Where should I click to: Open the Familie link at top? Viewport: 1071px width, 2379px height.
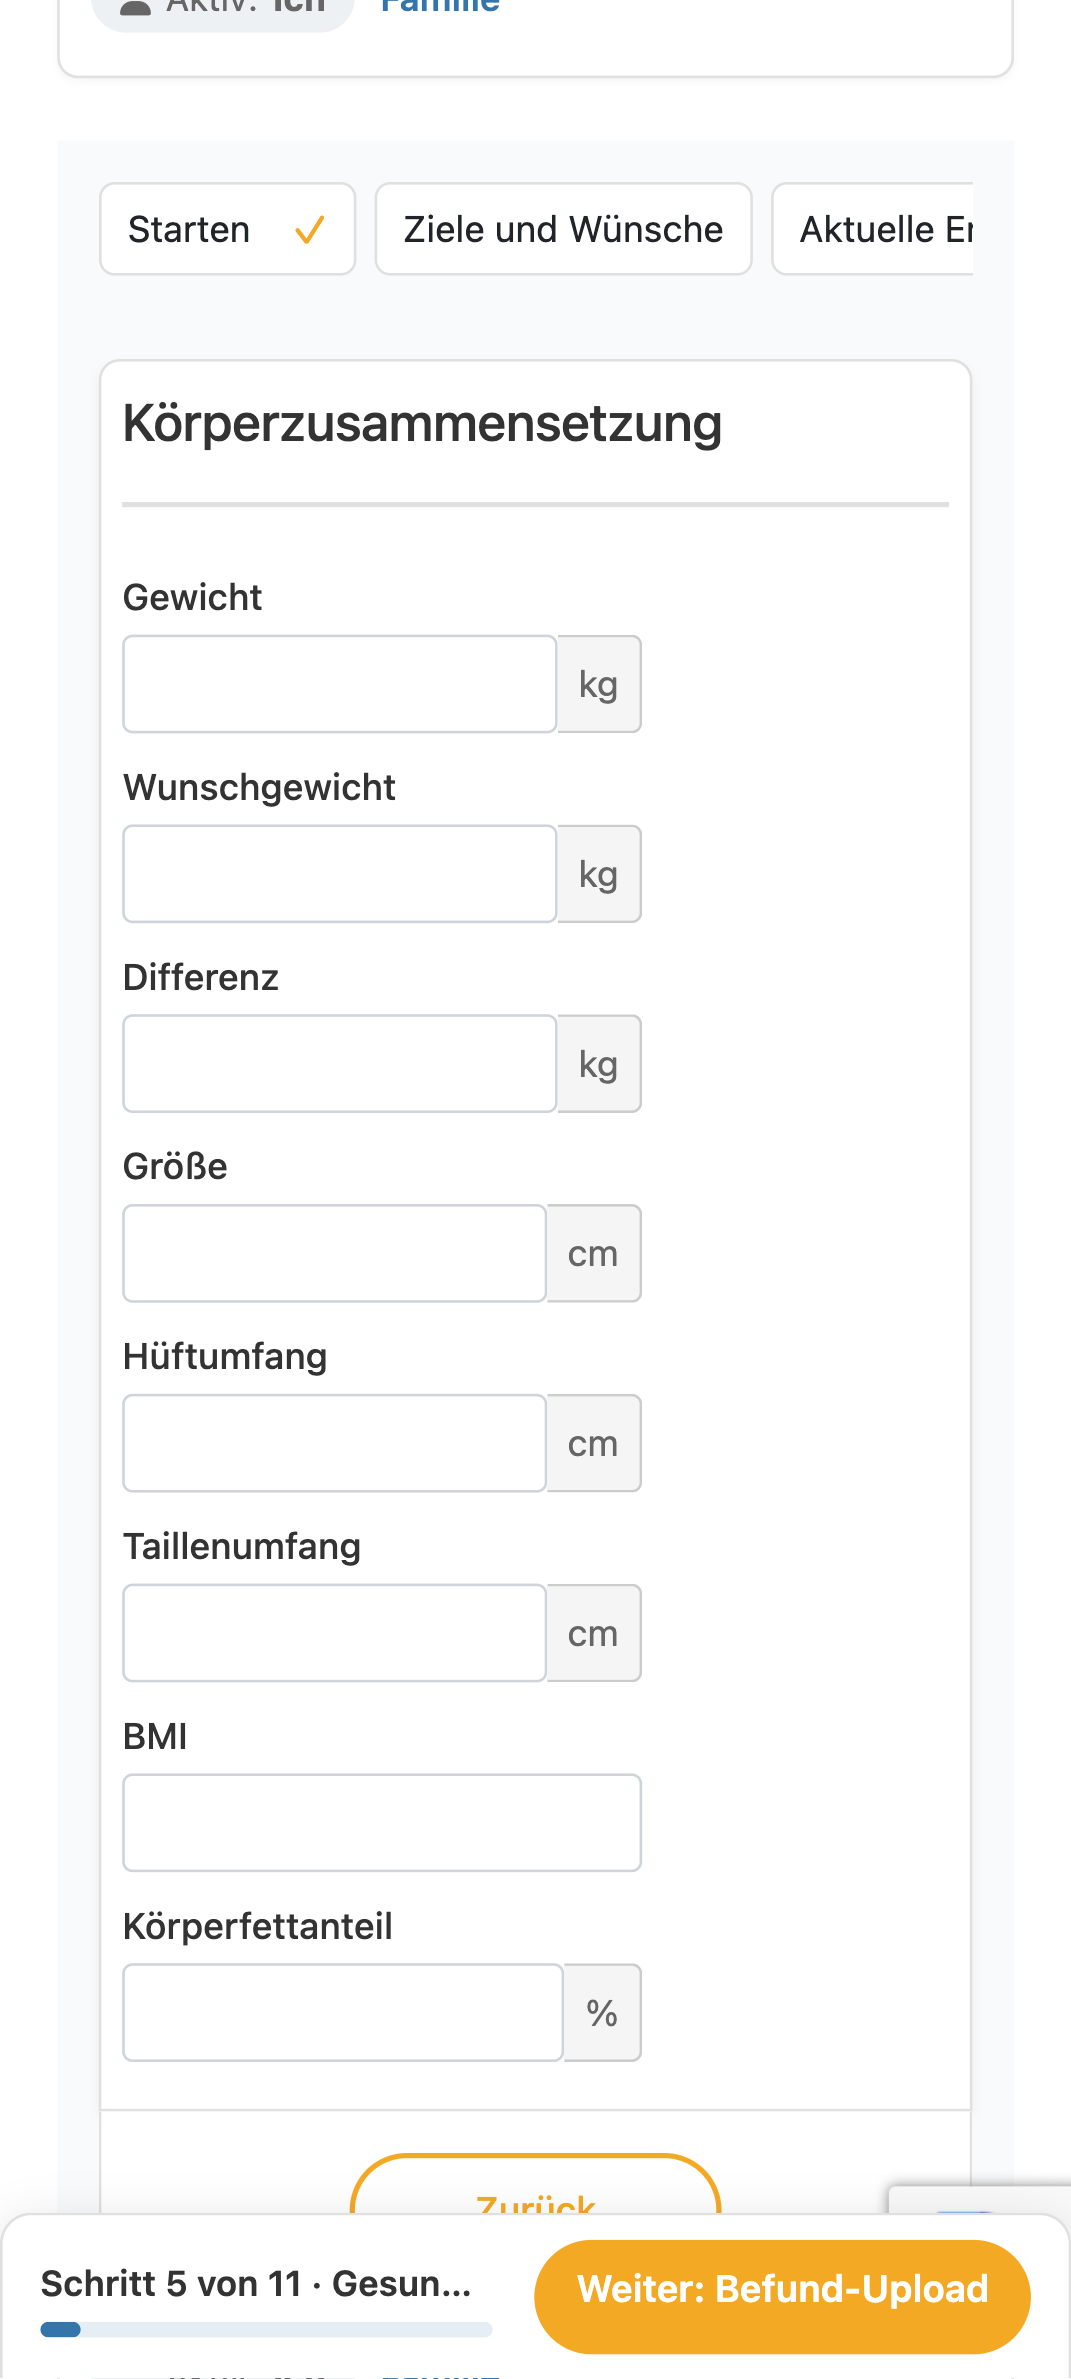tap(440, 5)
